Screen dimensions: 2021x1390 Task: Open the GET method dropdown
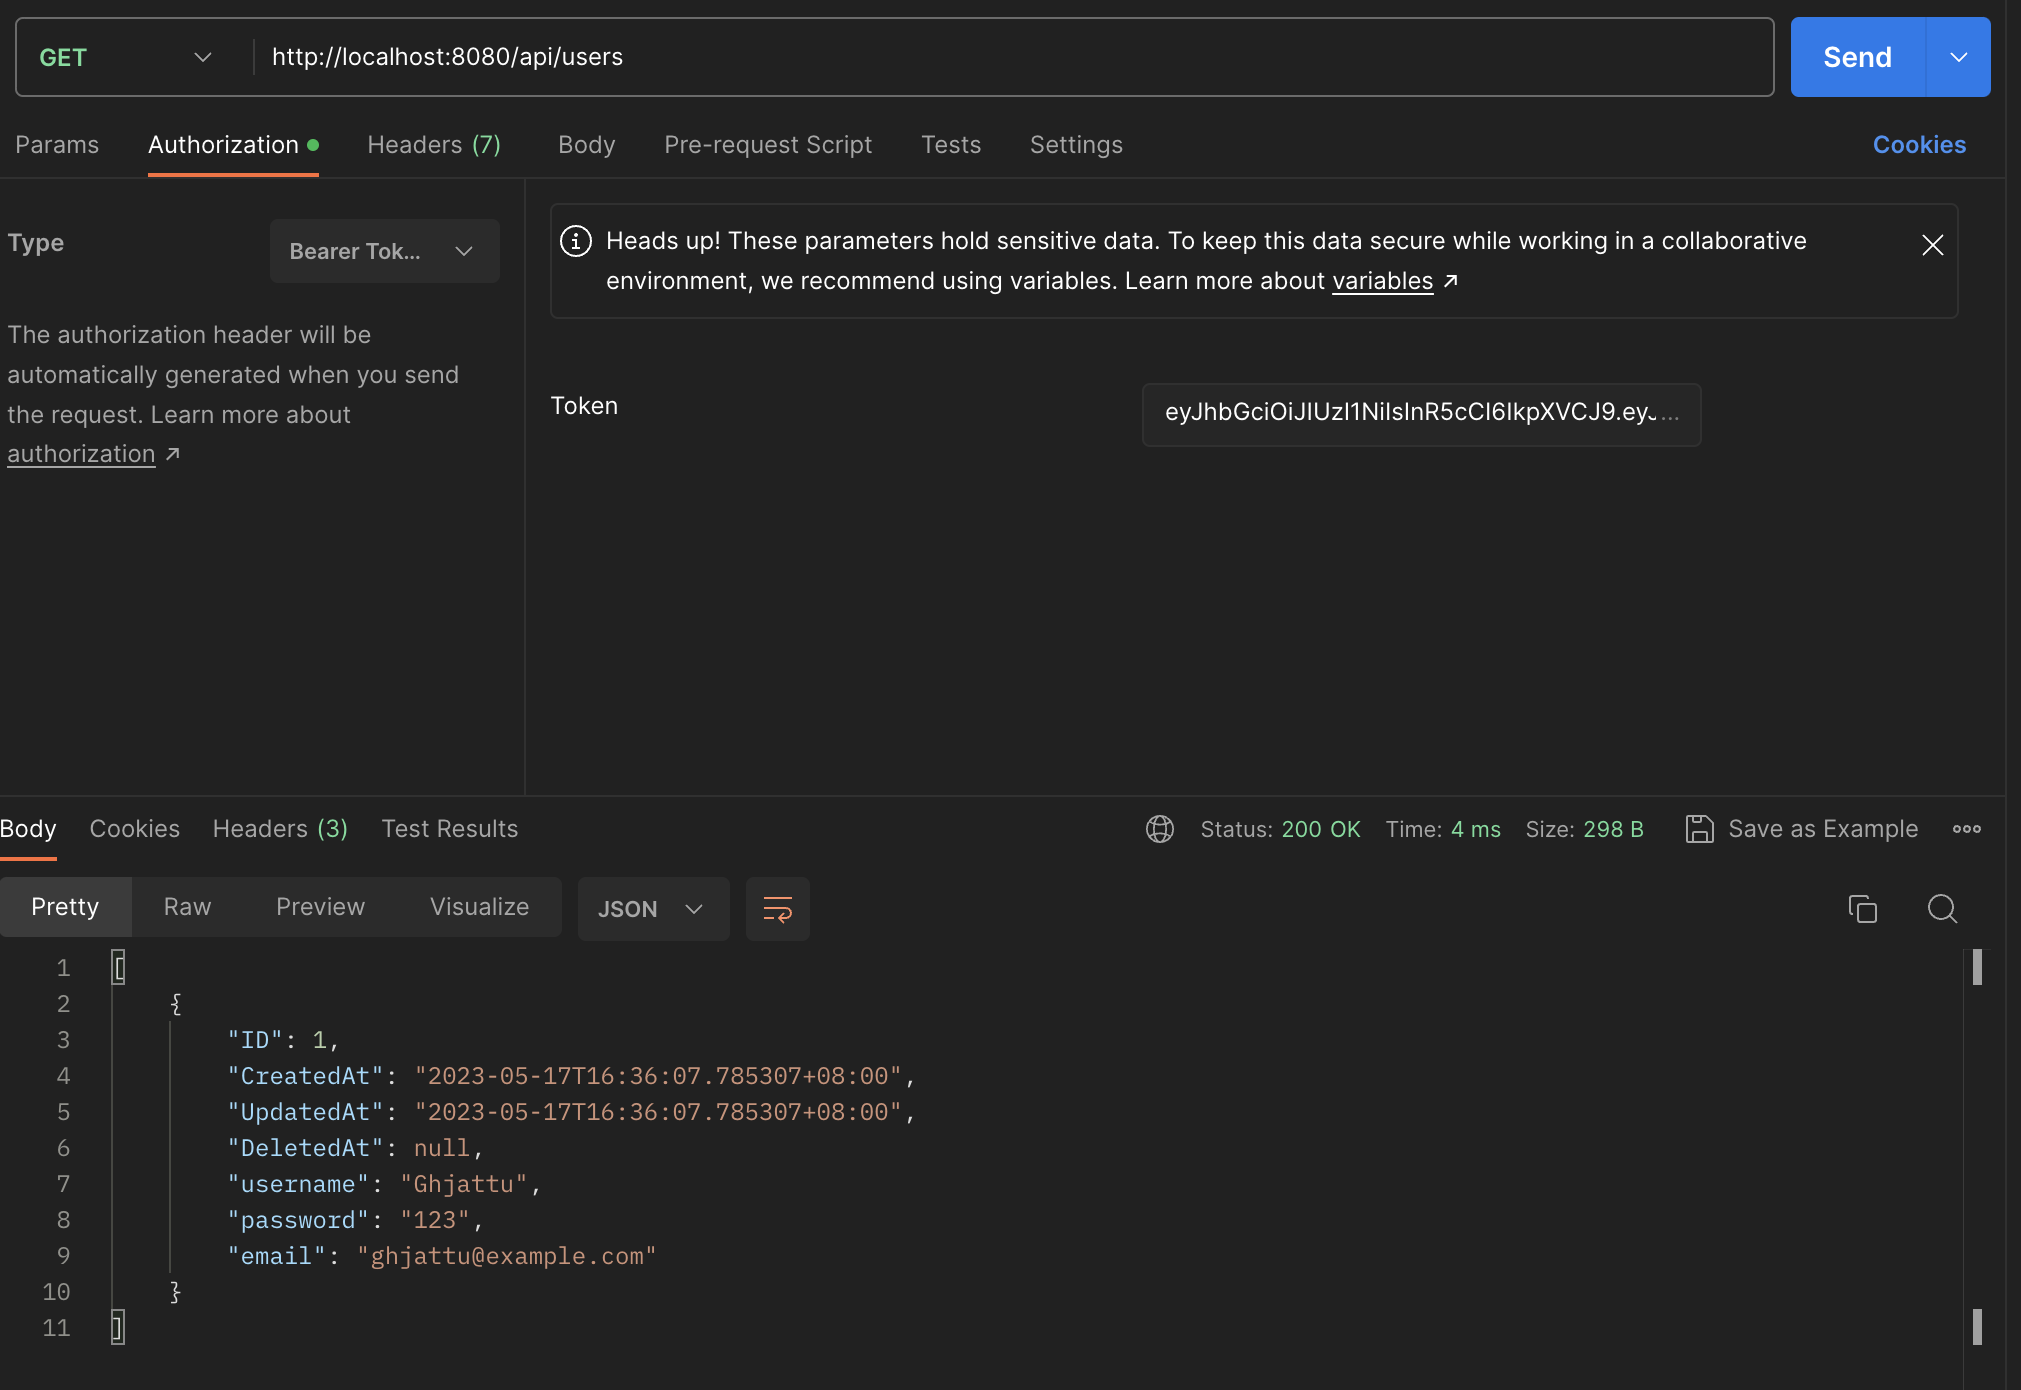coord(125,57)
